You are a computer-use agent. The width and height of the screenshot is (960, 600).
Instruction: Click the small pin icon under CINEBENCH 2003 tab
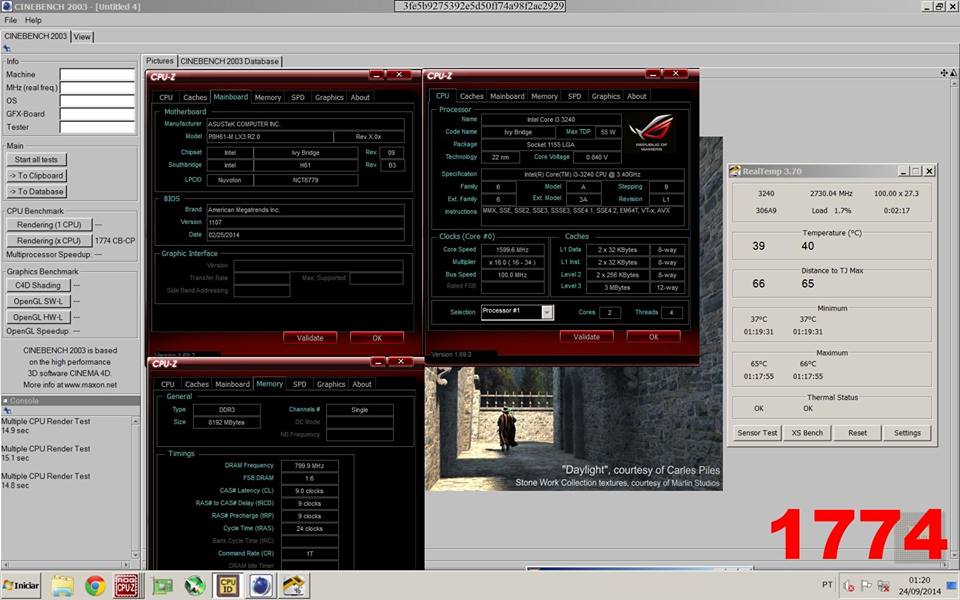pos(7,48)
